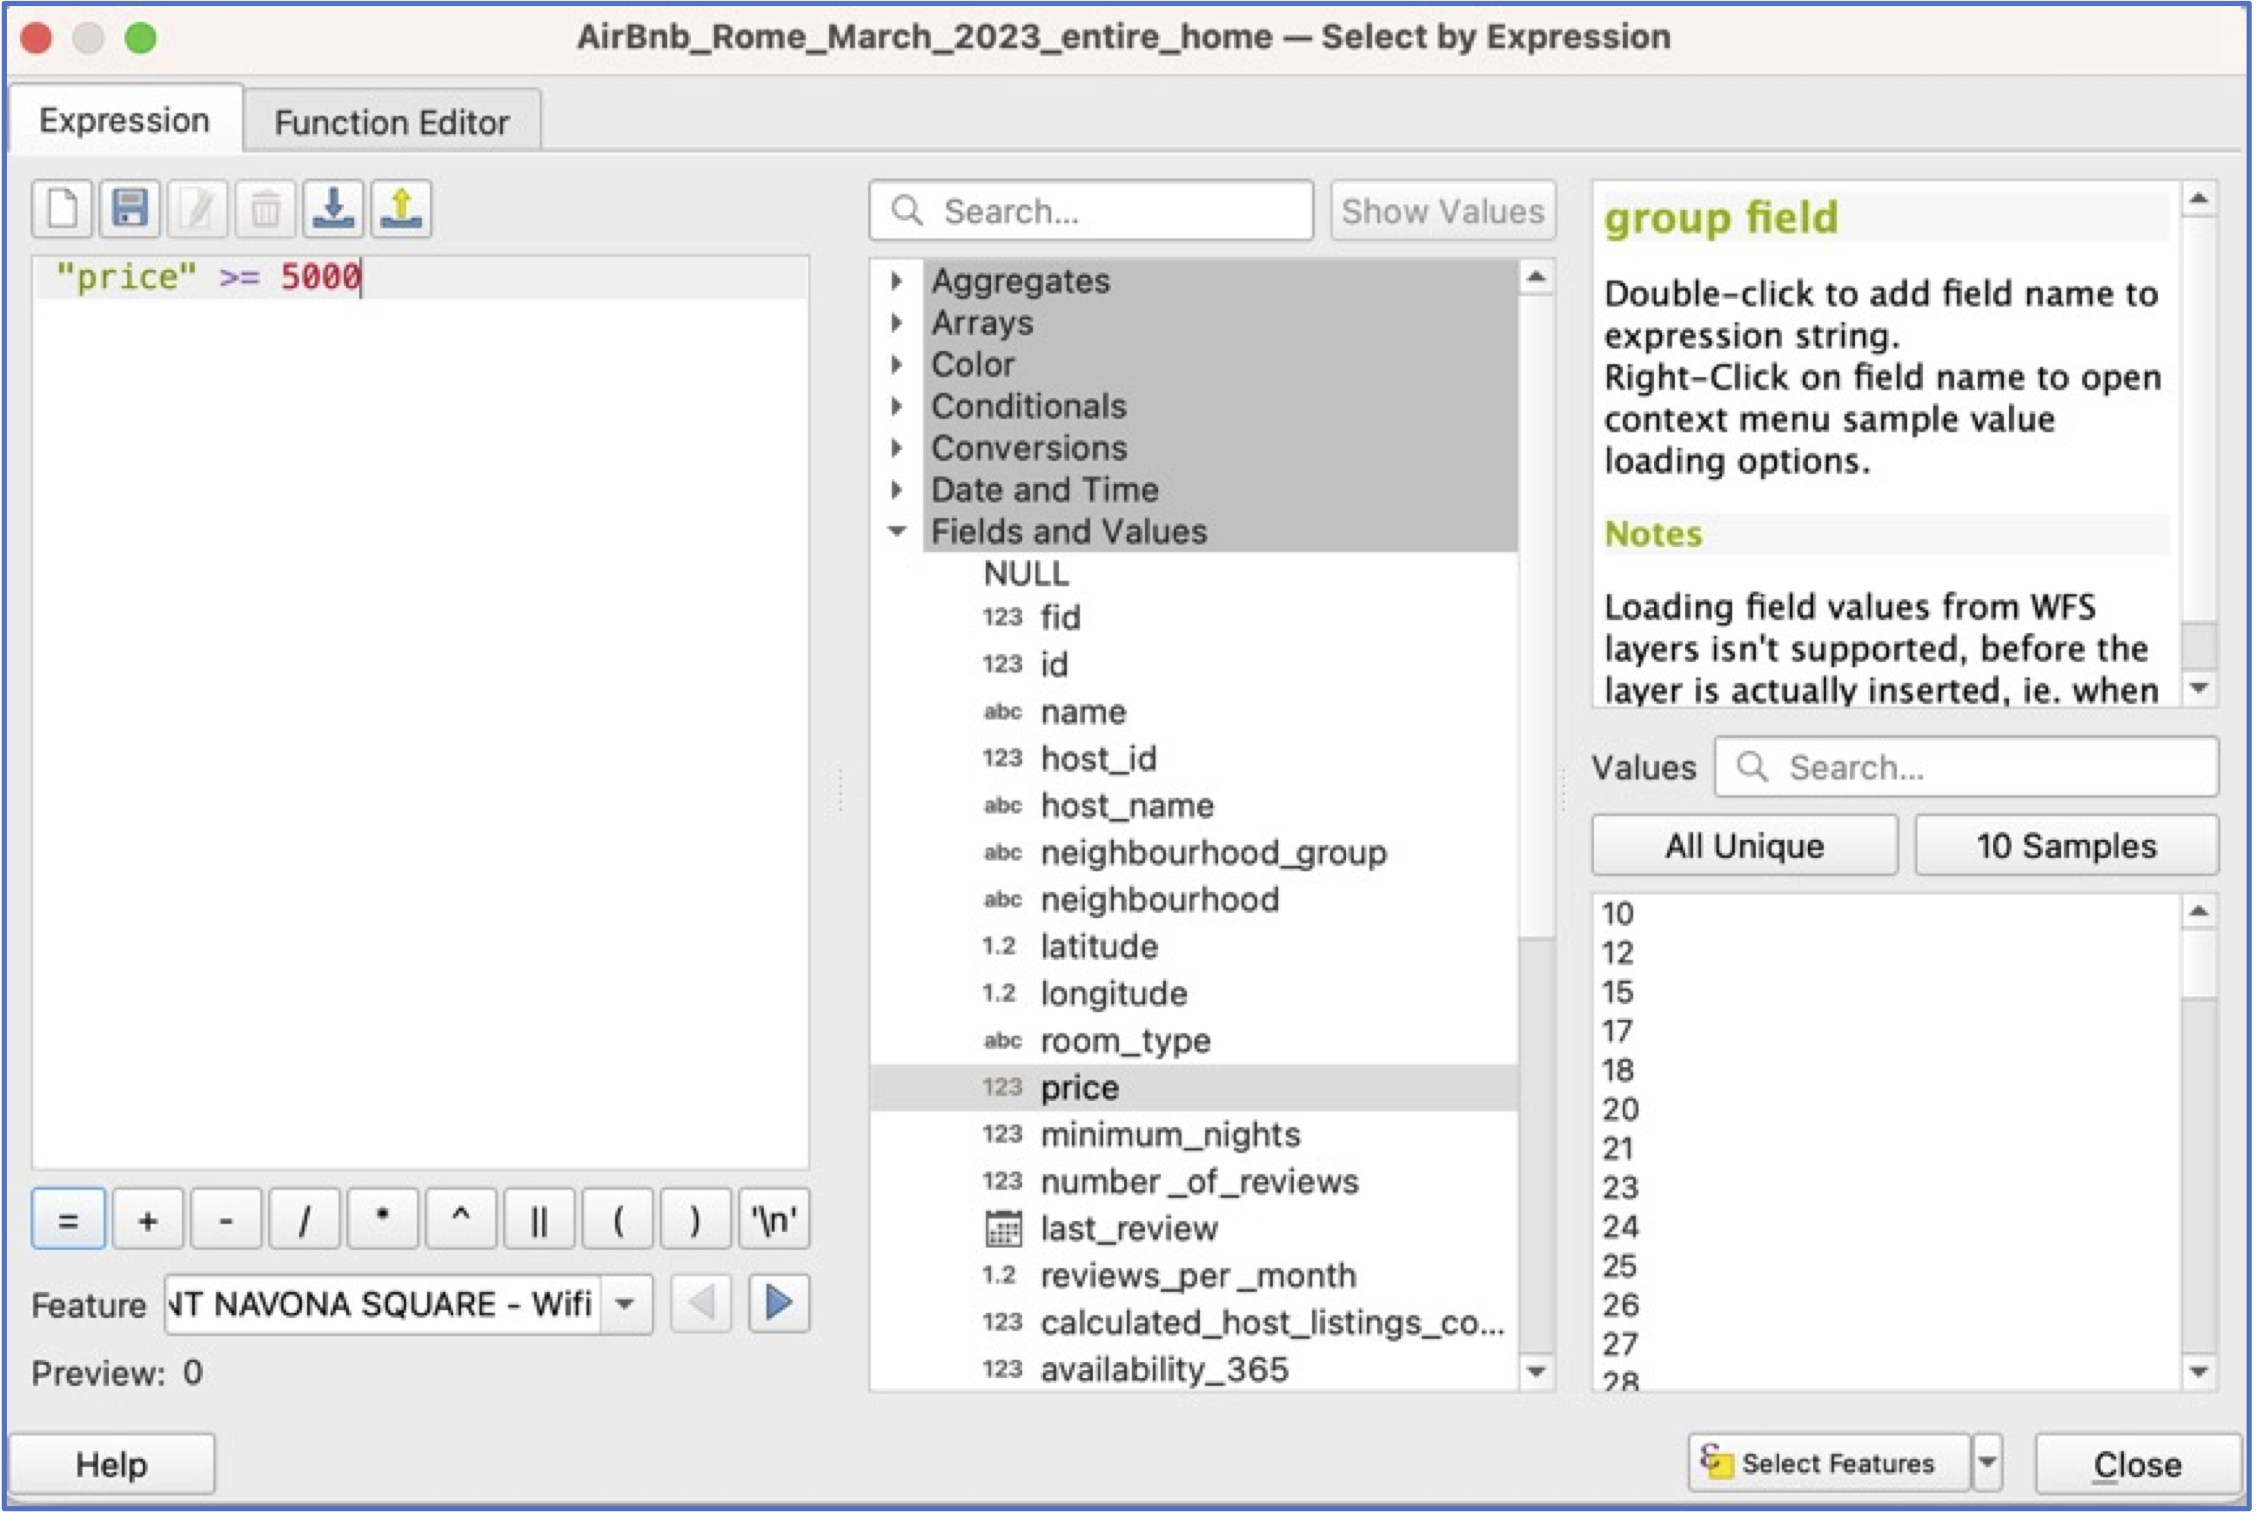Open the Select Features options arrow

tap(1987, 1463)
